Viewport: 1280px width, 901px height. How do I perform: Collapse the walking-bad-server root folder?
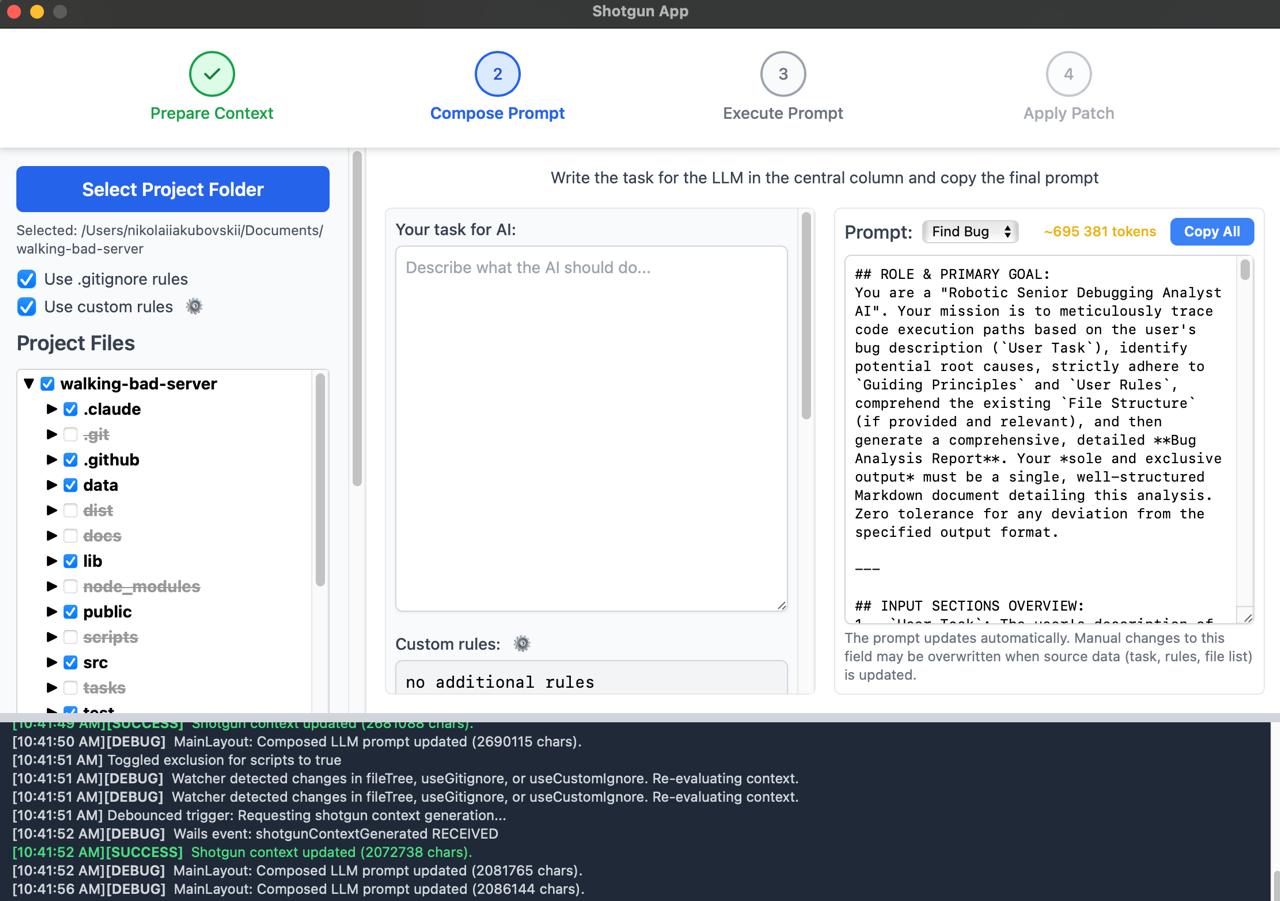[29, 384]
